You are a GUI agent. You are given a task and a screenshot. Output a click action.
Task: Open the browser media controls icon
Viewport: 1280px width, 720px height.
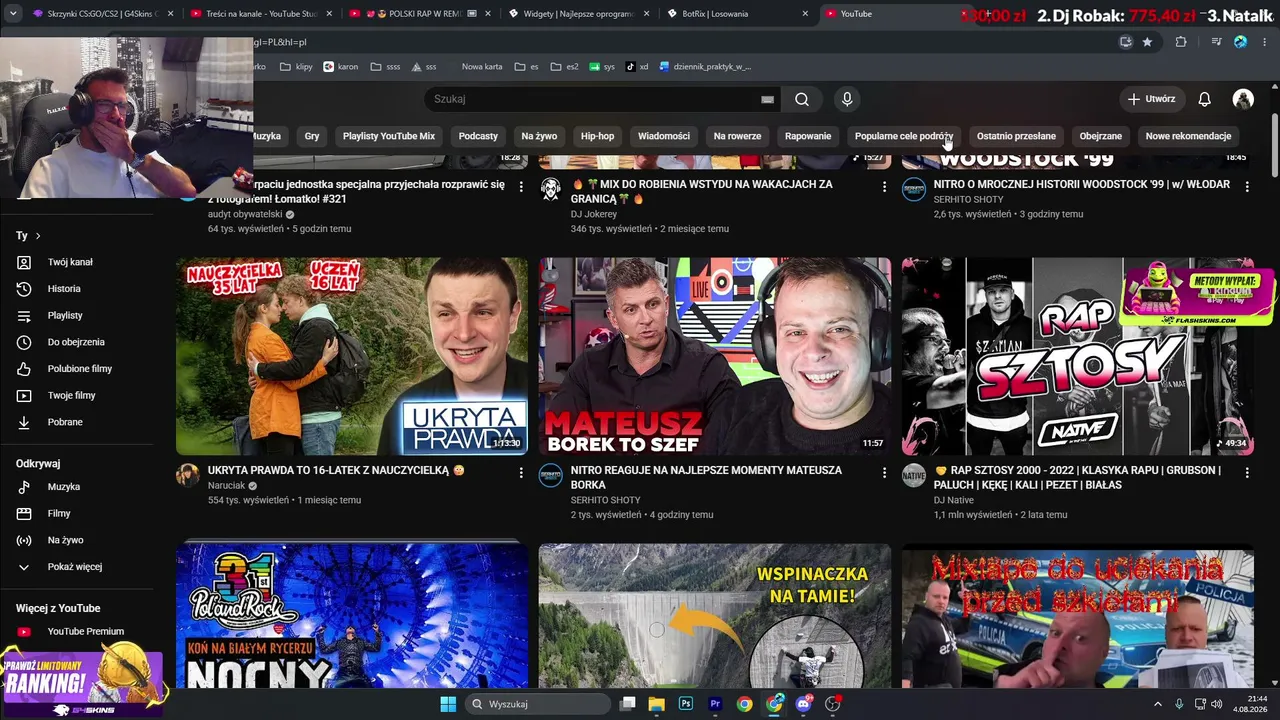[1216, 42]
